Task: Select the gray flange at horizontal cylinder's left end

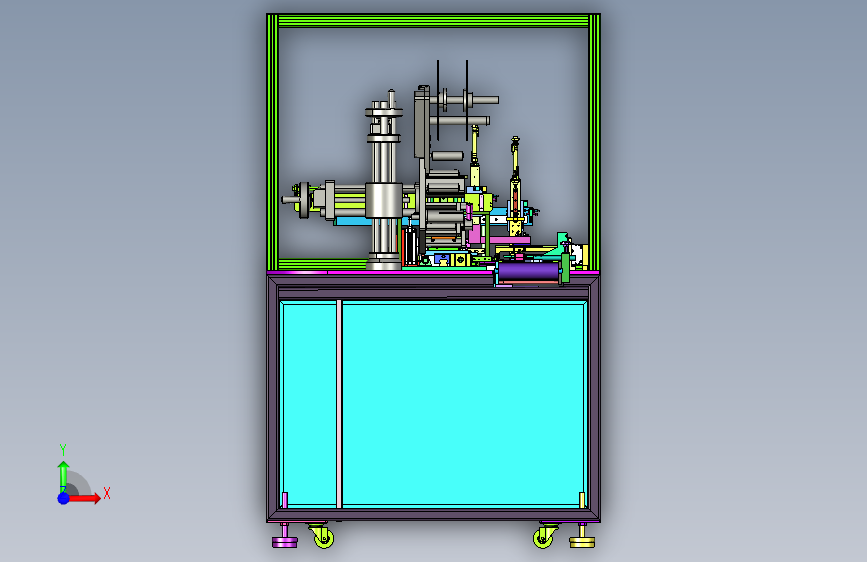Action: [304, 200]
